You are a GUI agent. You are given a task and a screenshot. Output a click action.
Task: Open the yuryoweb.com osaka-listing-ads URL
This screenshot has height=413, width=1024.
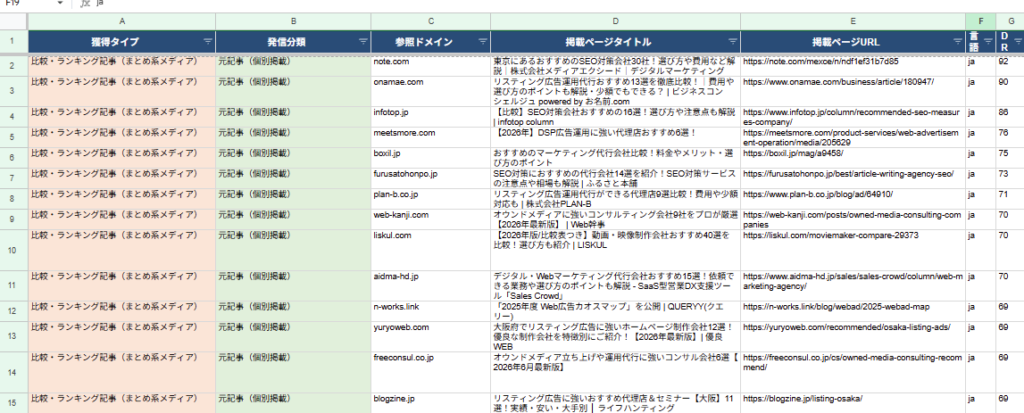click(846, 327)
